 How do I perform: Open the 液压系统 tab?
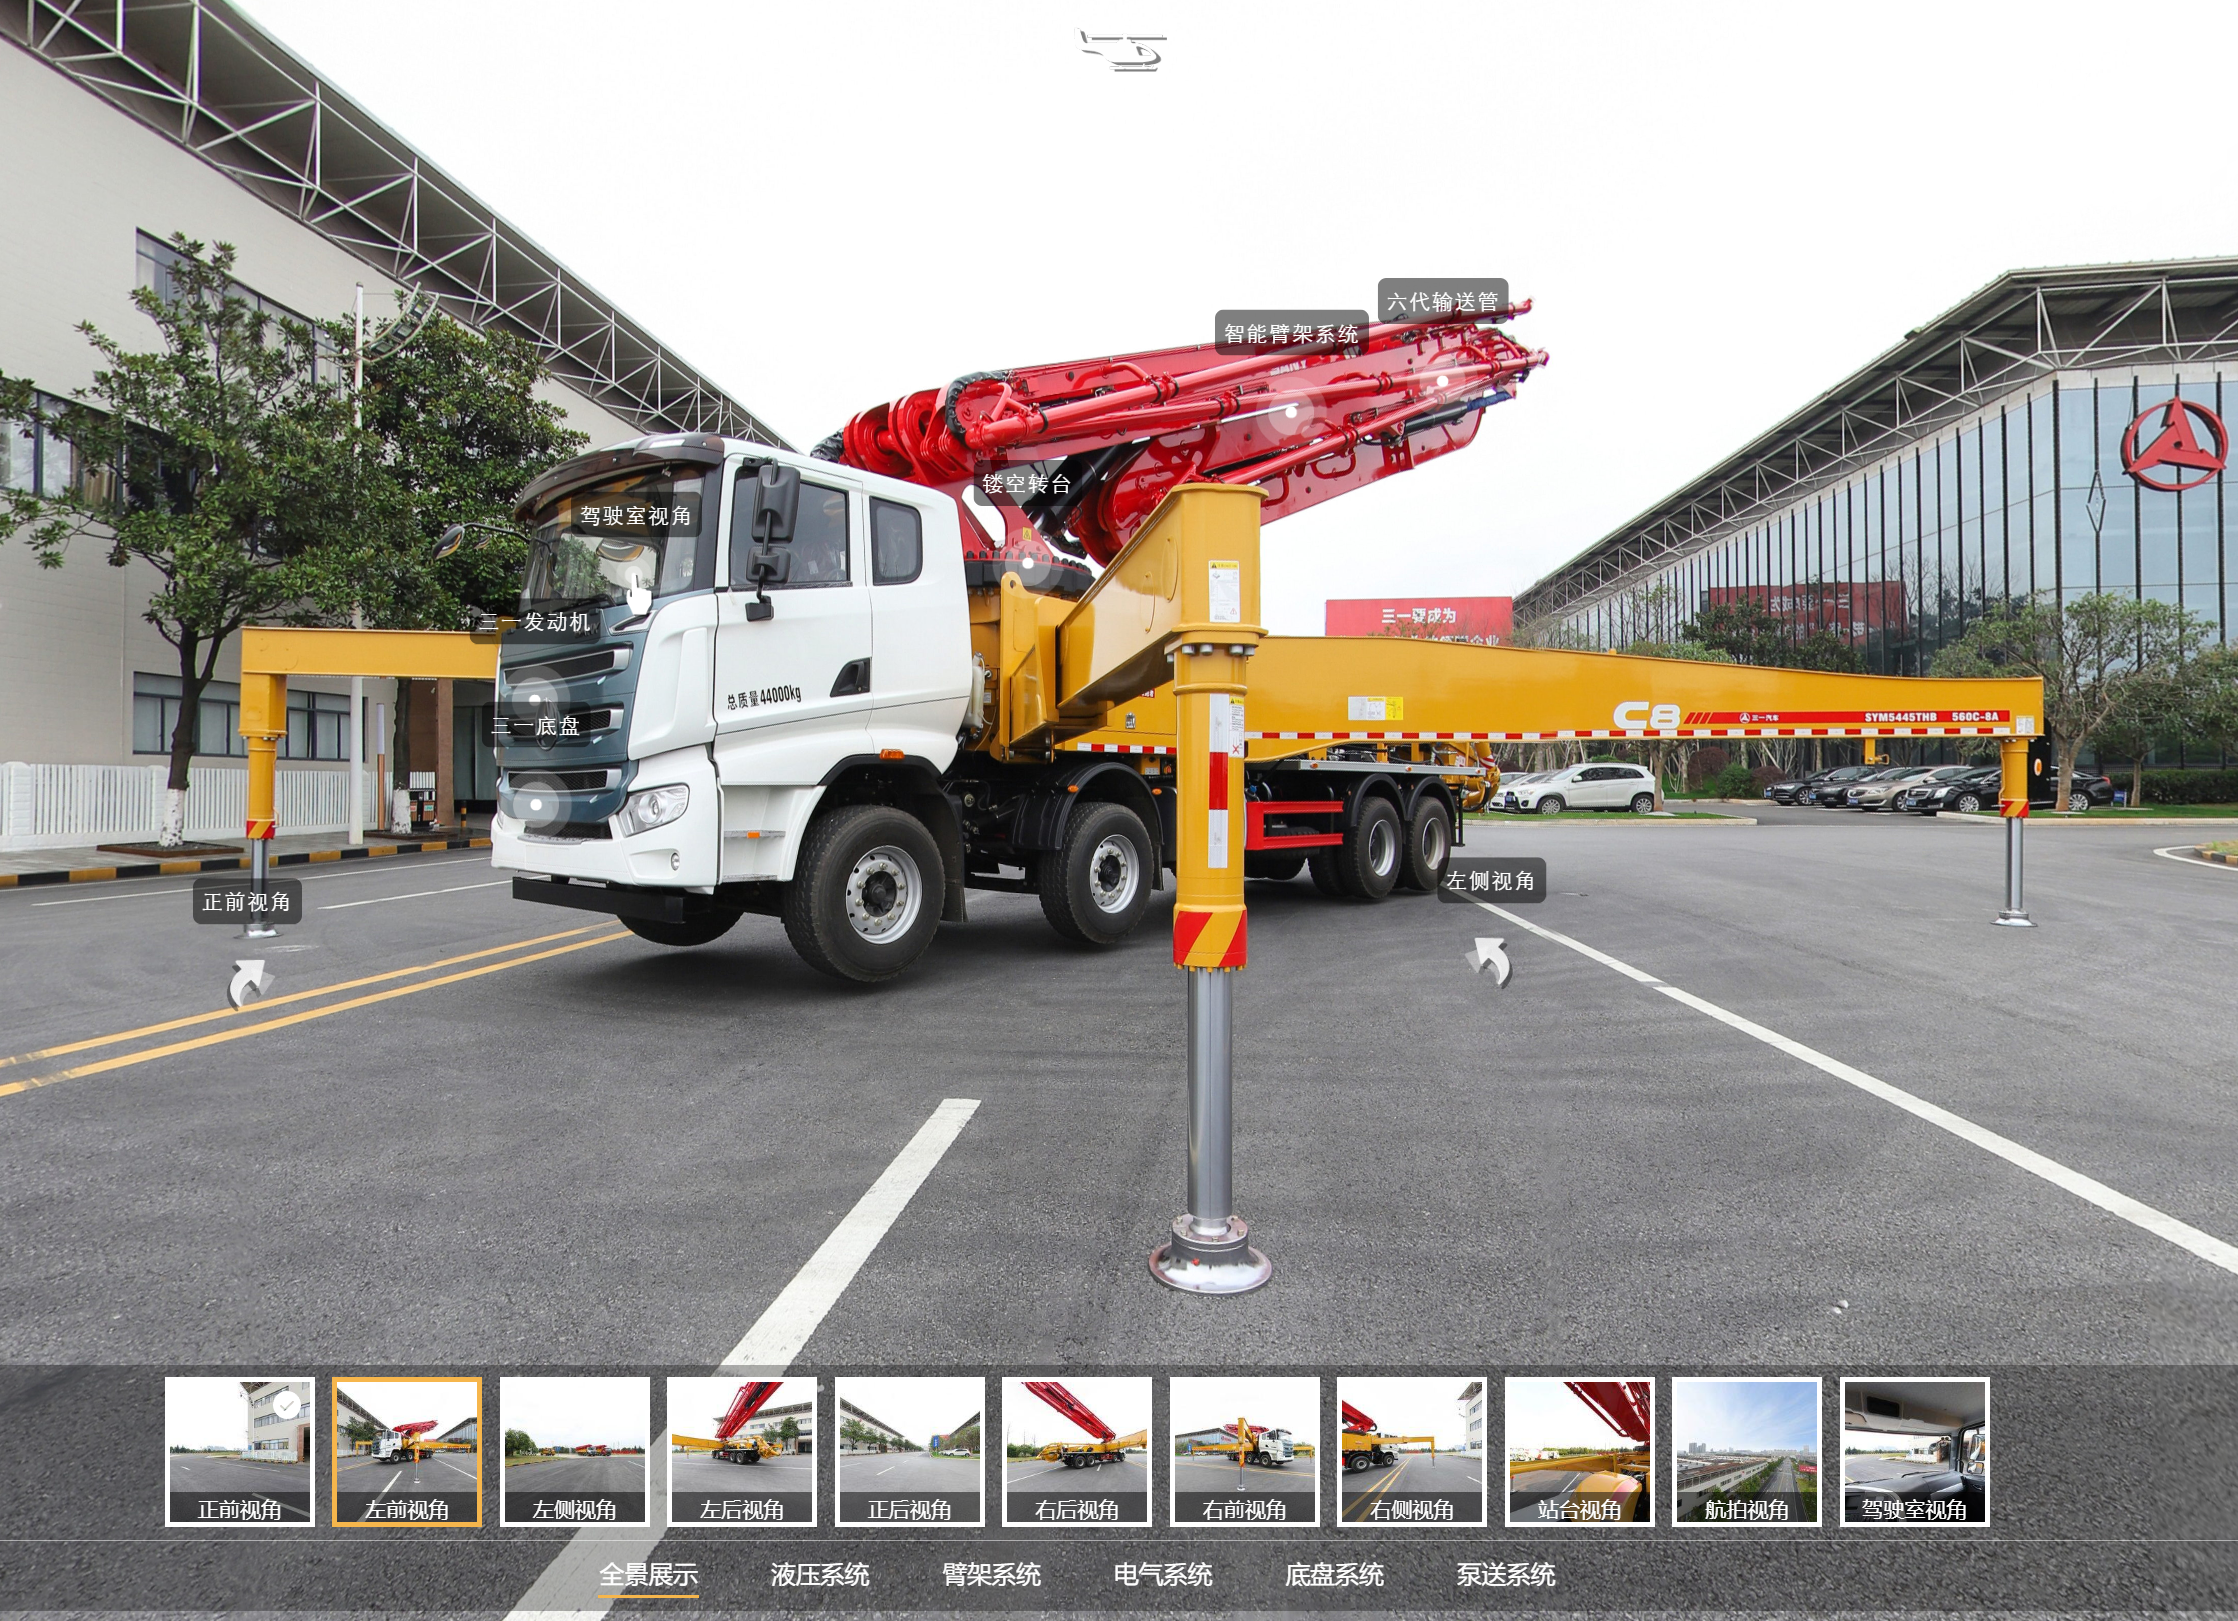pos(819,1575)
